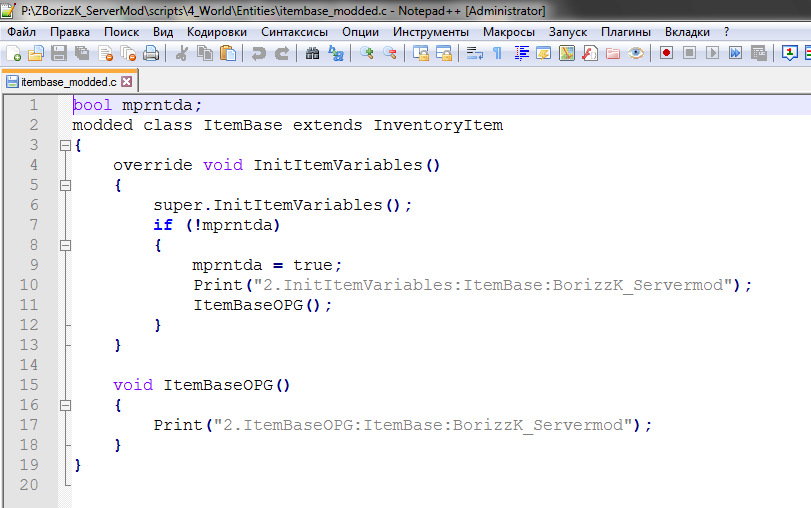Open the Файл menu
The height and width of the screenshot is (508, 811).
21,32
